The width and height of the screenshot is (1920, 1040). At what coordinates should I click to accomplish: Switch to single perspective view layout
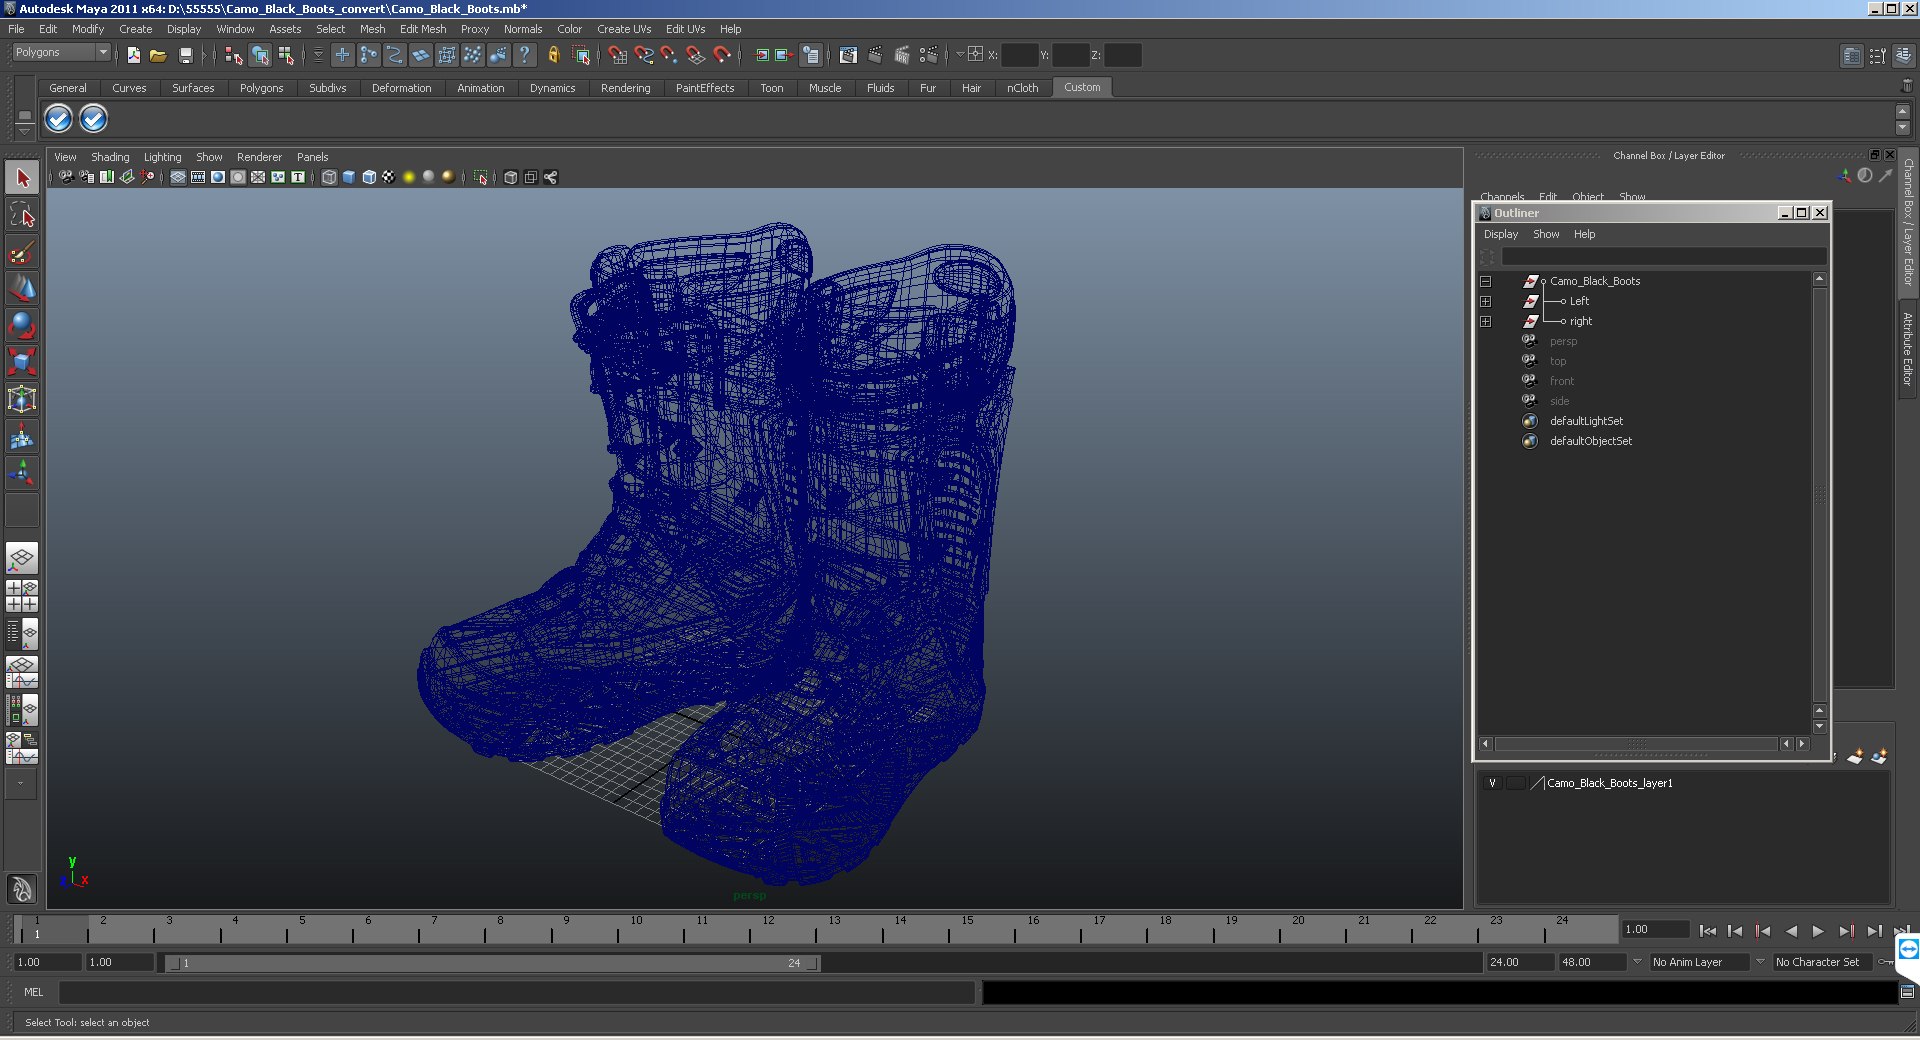tap(22, 558)
